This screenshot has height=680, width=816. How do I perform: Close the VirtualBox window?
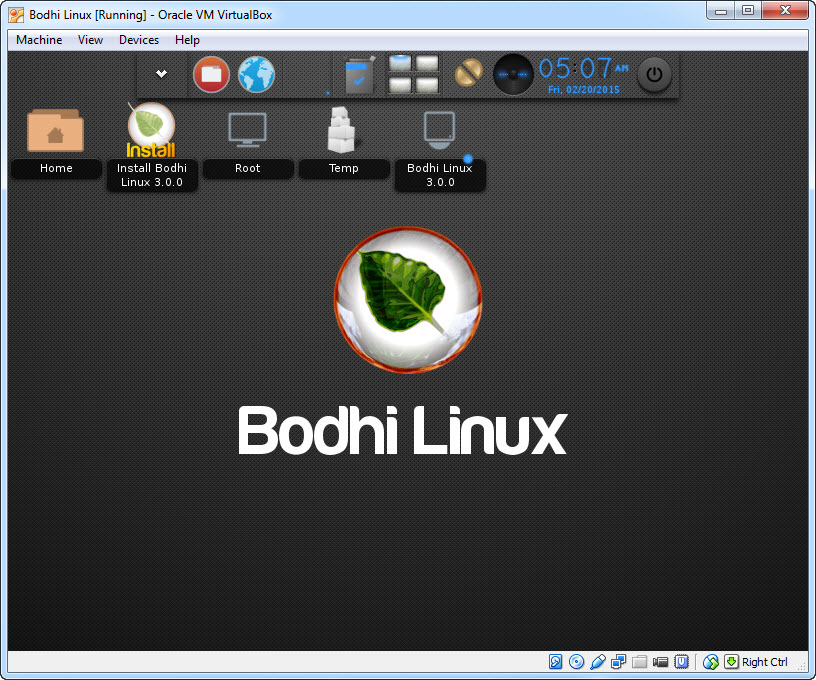point(785,11)
